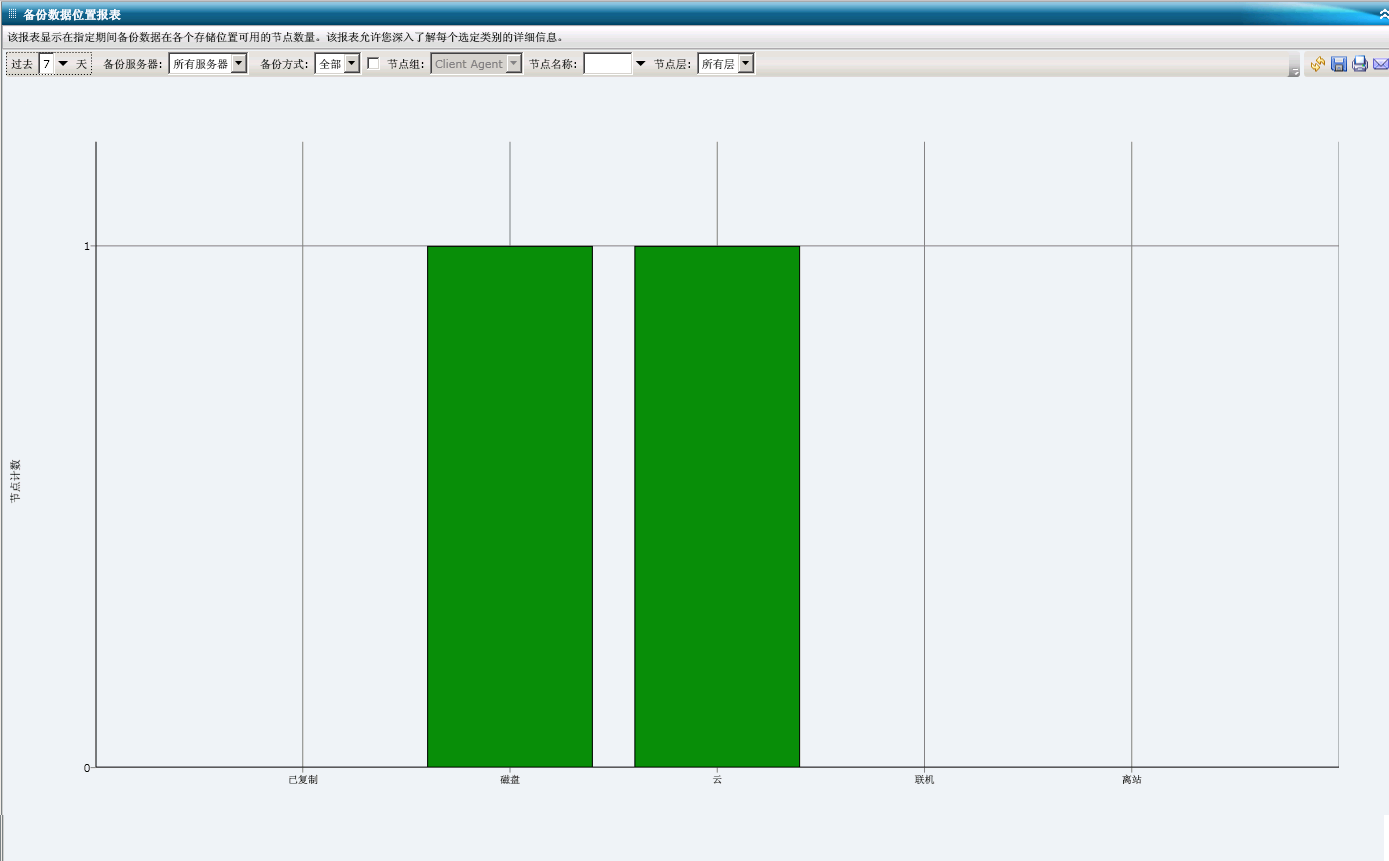Open the toolbar overflow options handle
1389x861 pixels.
tap(1294, 67)
